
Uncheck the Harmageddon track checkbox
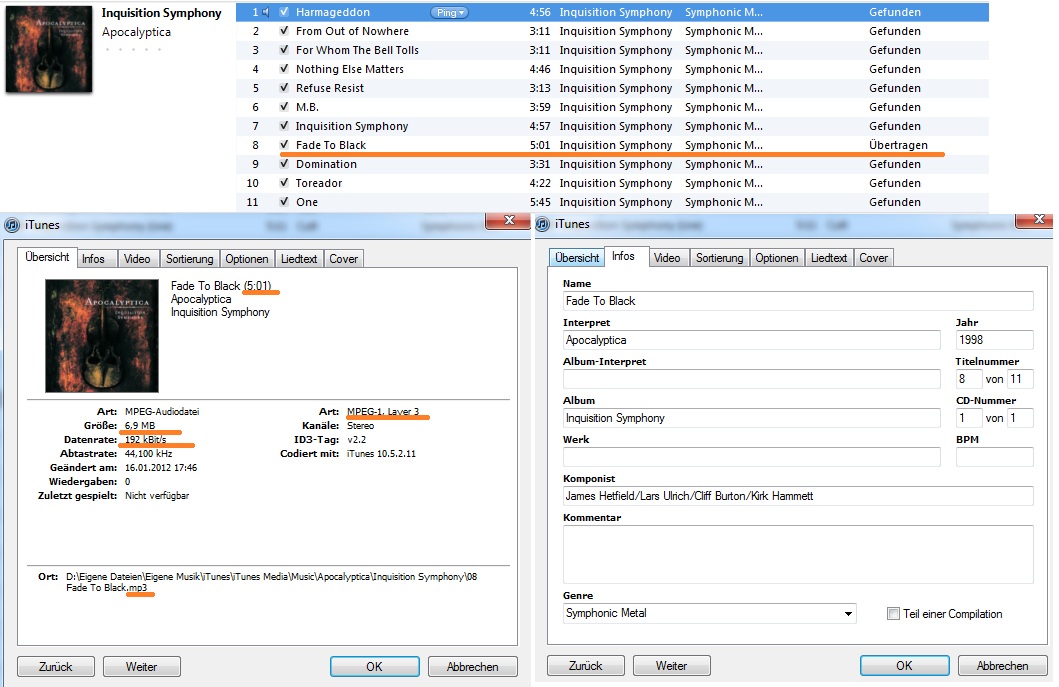(x=284, y=12)
